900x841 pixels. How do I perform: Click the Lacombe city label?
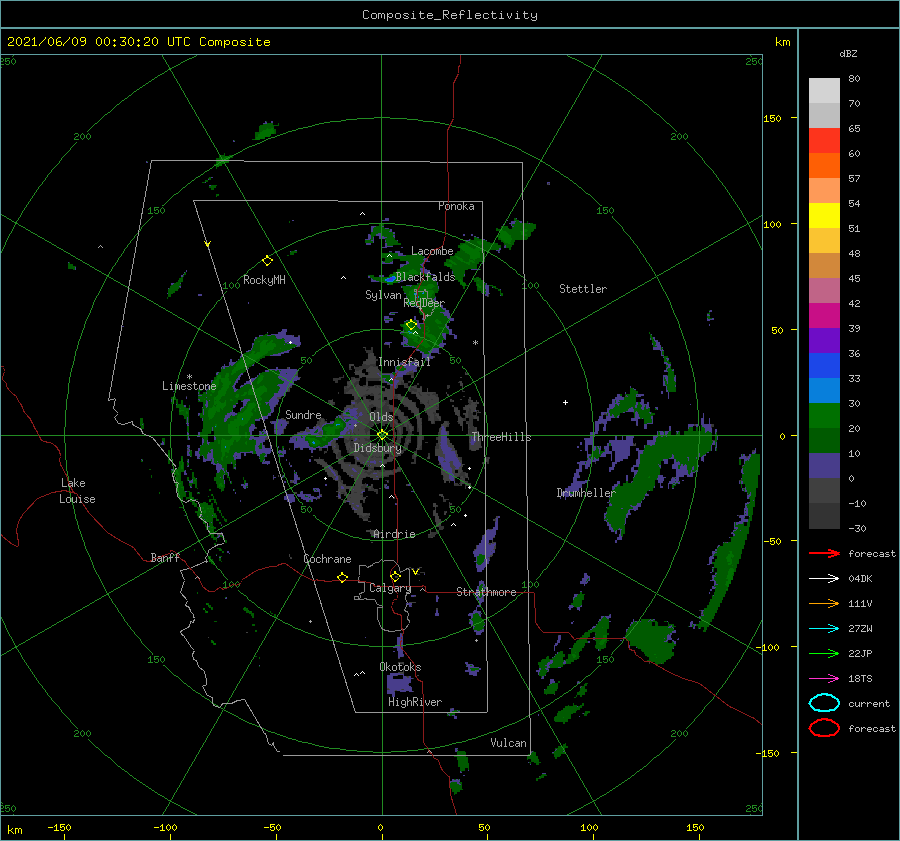point(432,251)
